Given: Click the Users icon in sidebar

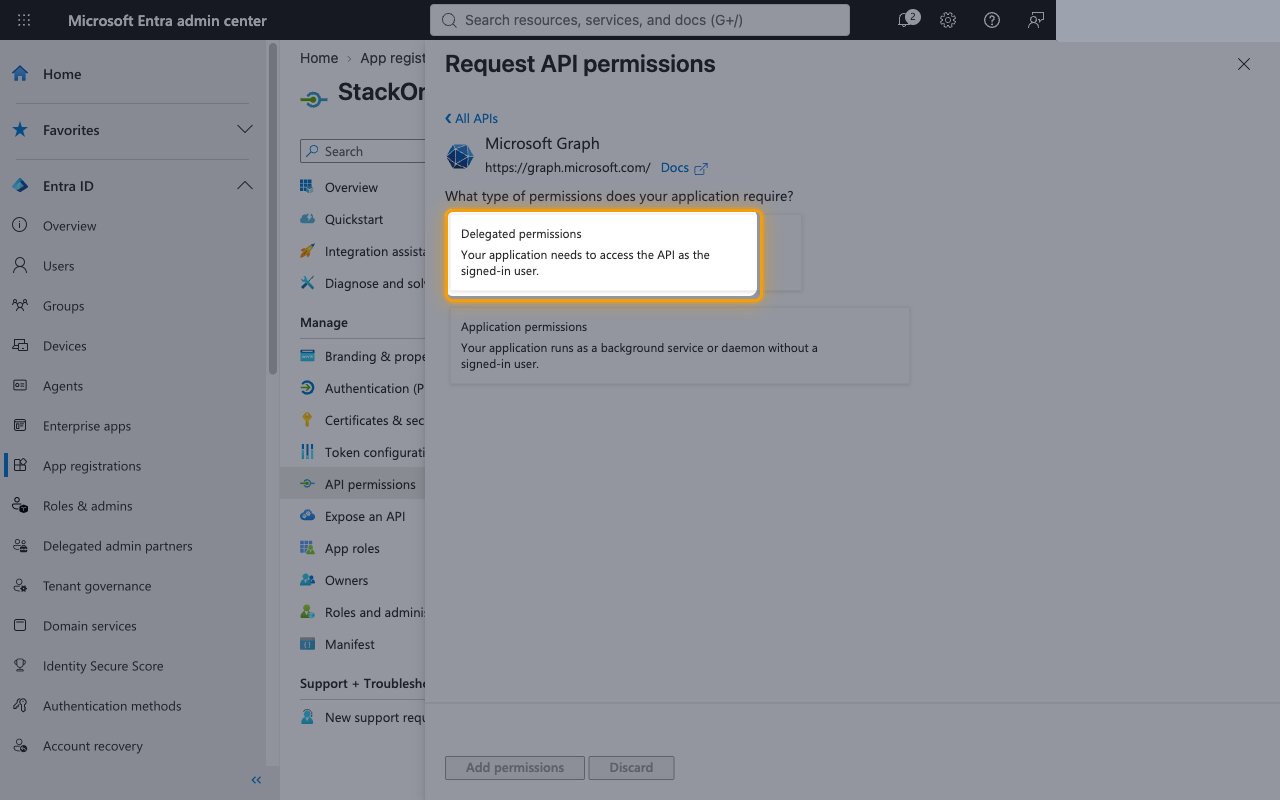Looking at the screenshot, I should pyautogui.click(x=20, y=266).
